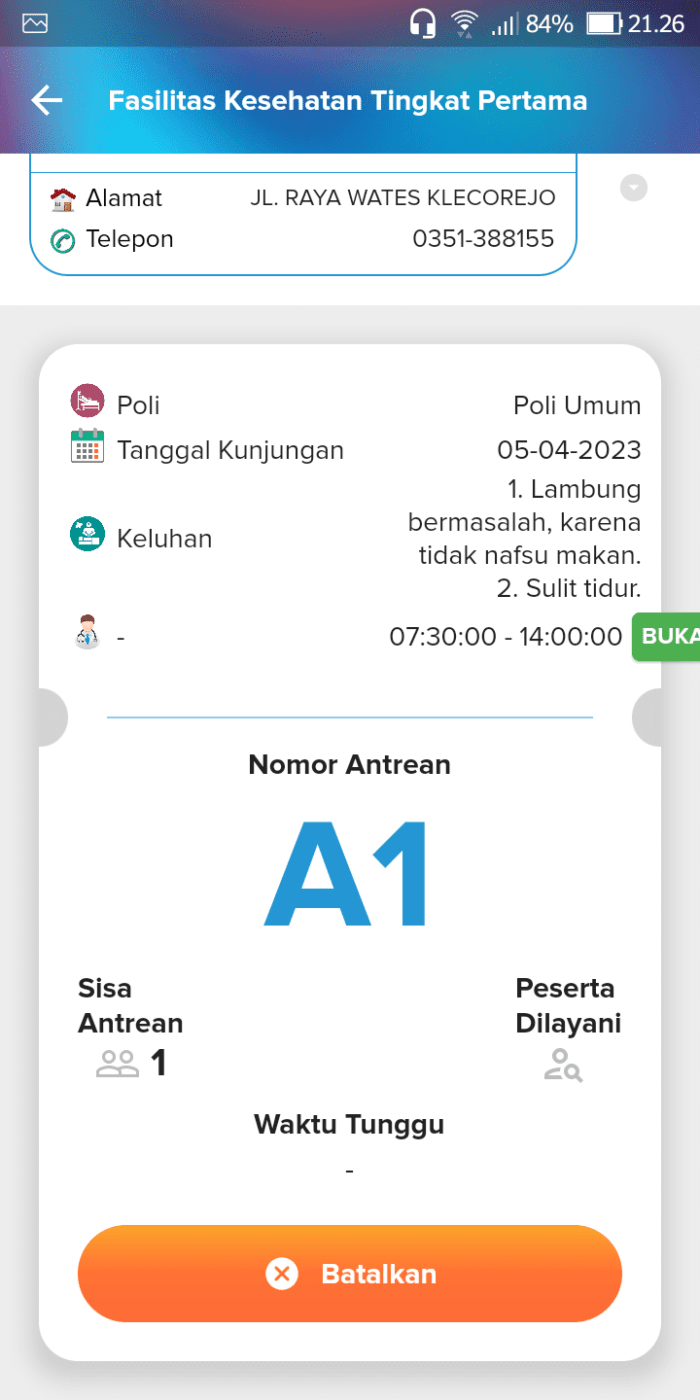Tap the phone icon next to Telepon
This screenshot has height=1400, width=700.
tap(64, 239)
